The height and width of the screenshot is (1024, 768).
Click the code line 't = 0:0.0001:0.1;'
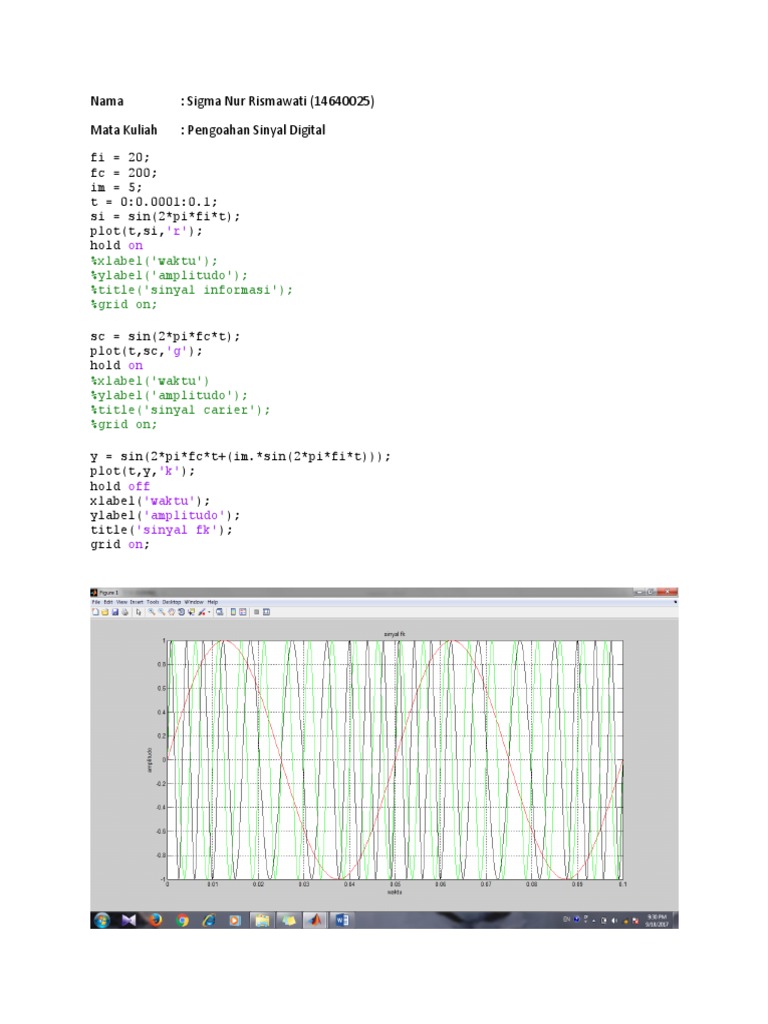pyautogui.click(x=153, y=201)
